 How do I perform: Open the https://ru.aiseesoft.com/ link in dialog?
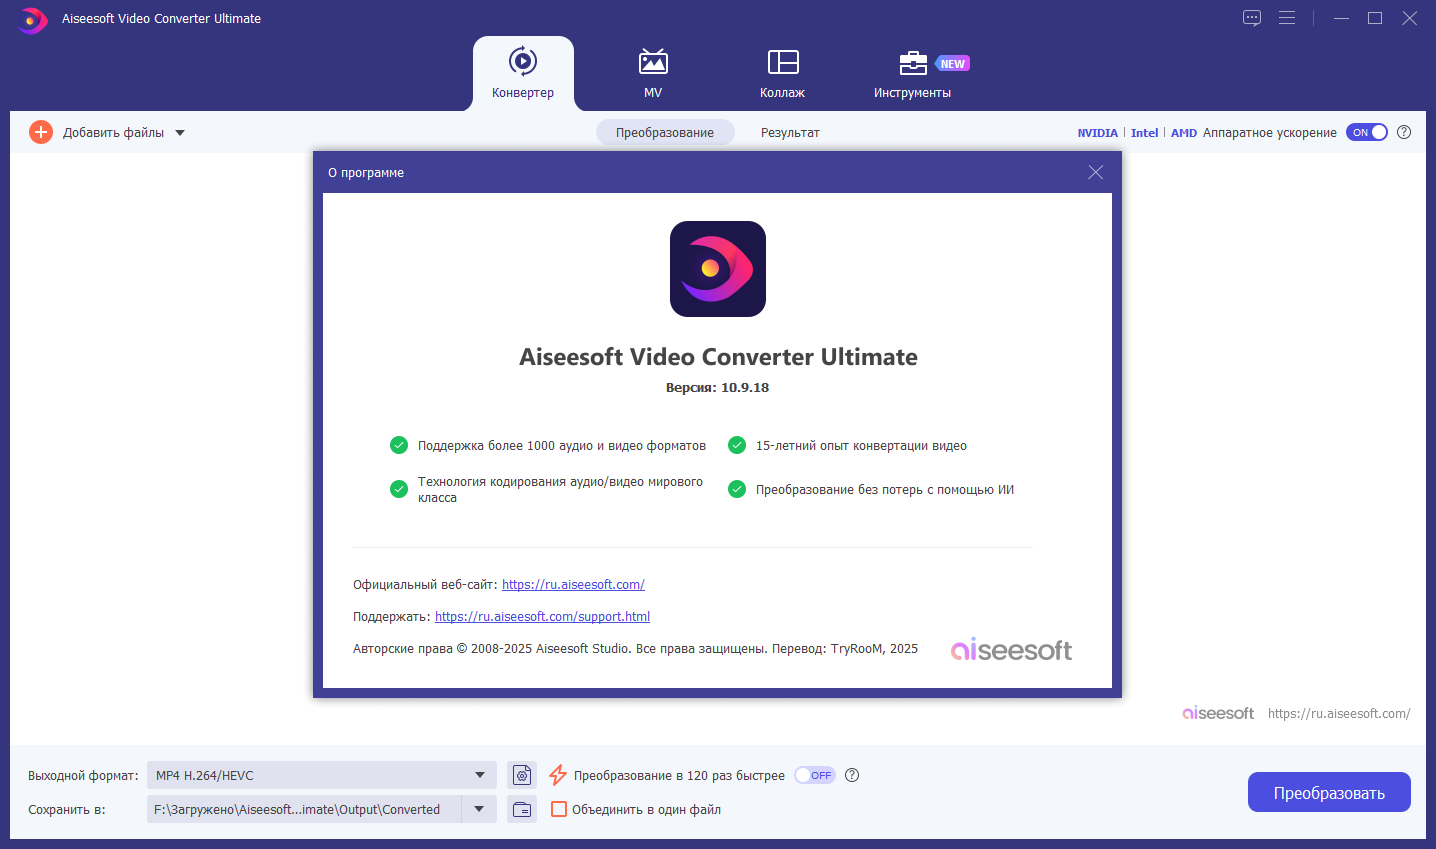pyautogui.click(x=573, y=585)
